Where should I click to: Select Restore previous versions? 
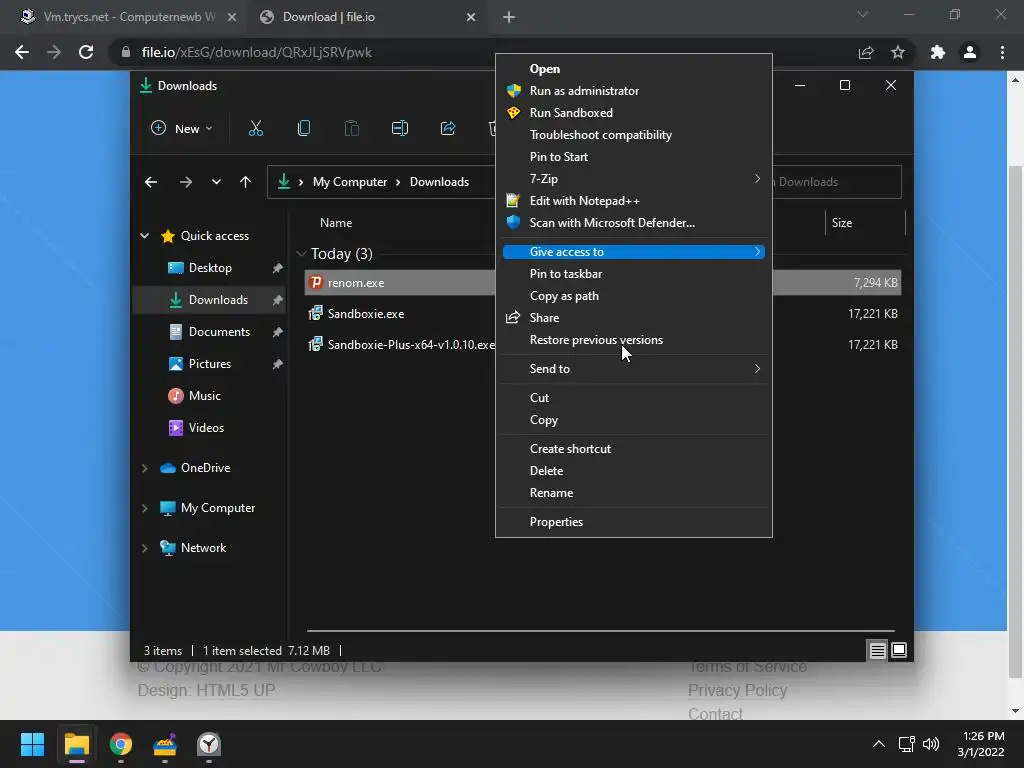click(x=633, y=340)
